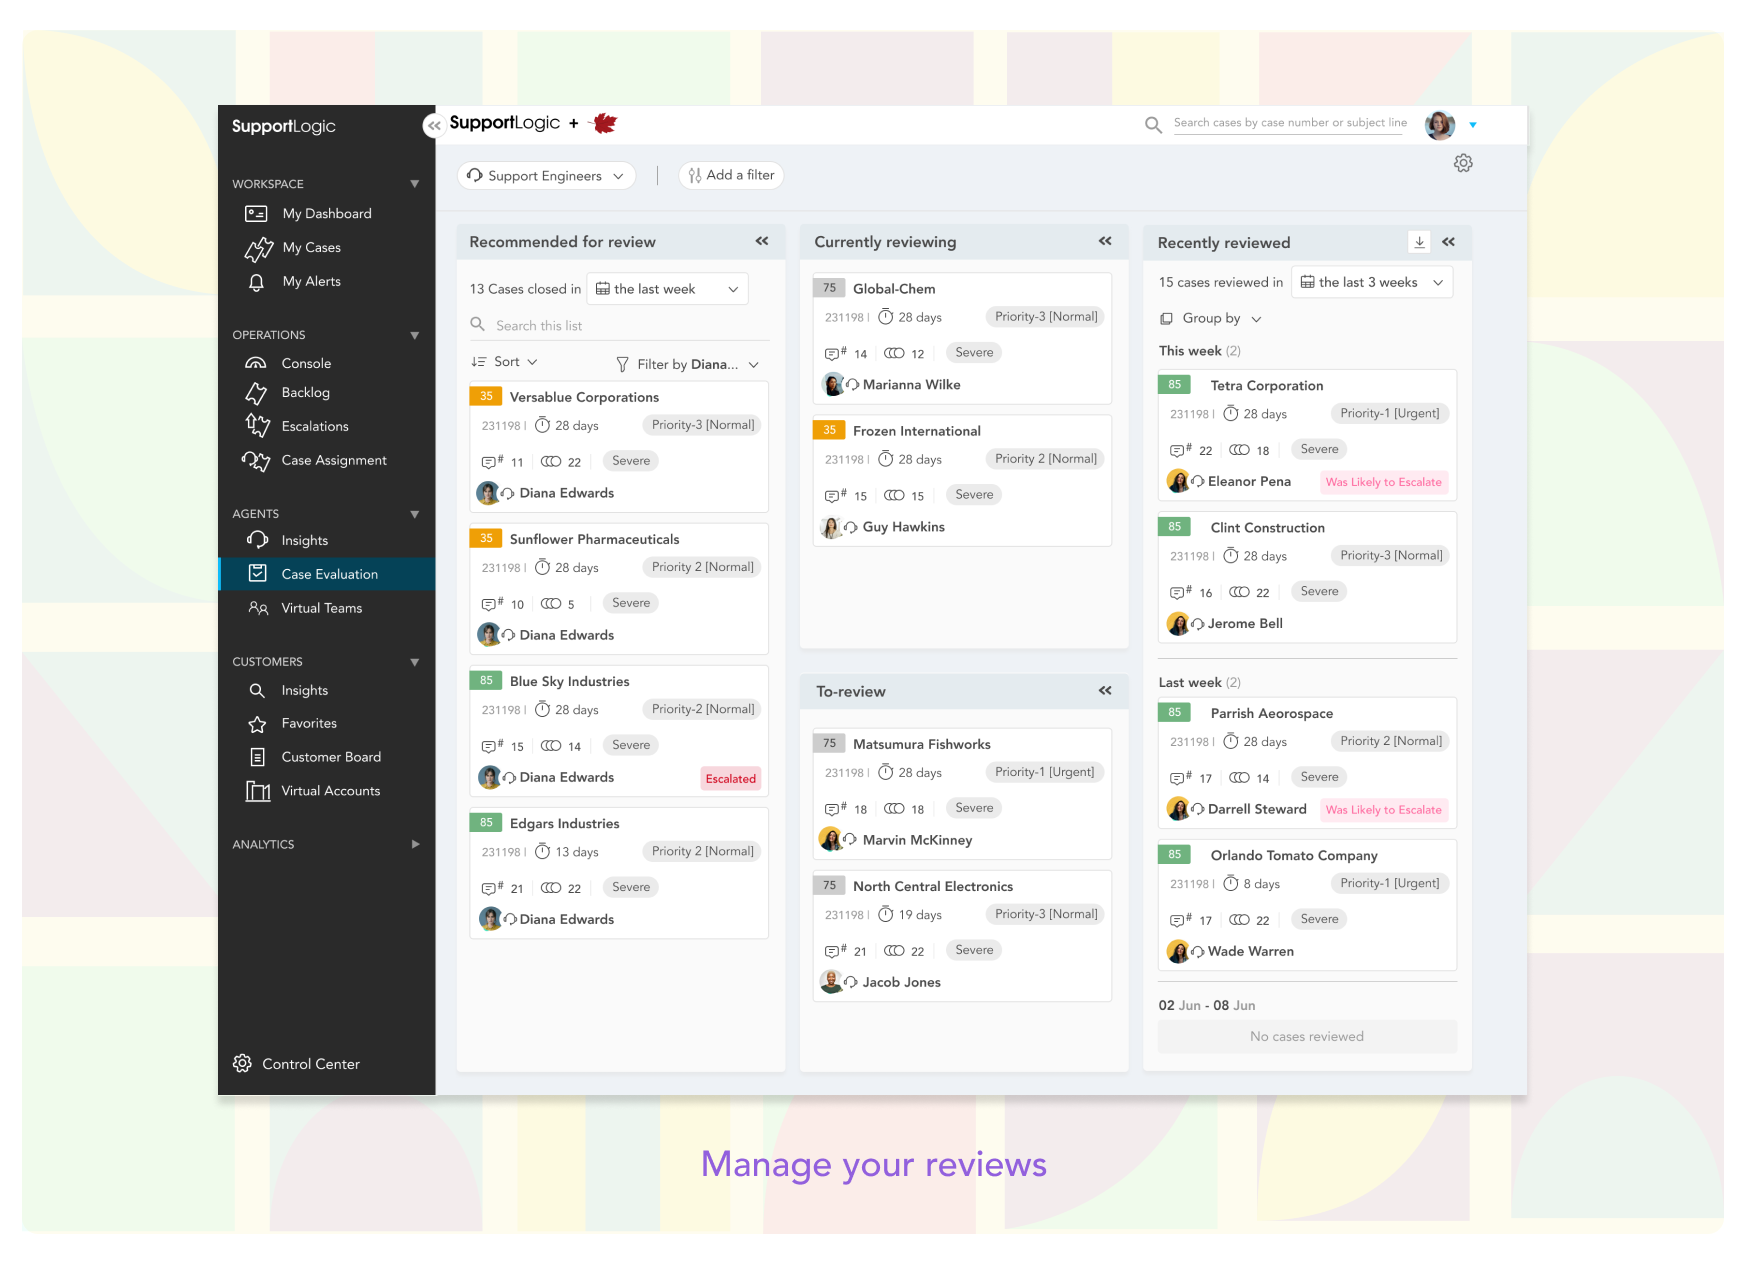
Task: Collapse the Customers section
Action: 415,662
